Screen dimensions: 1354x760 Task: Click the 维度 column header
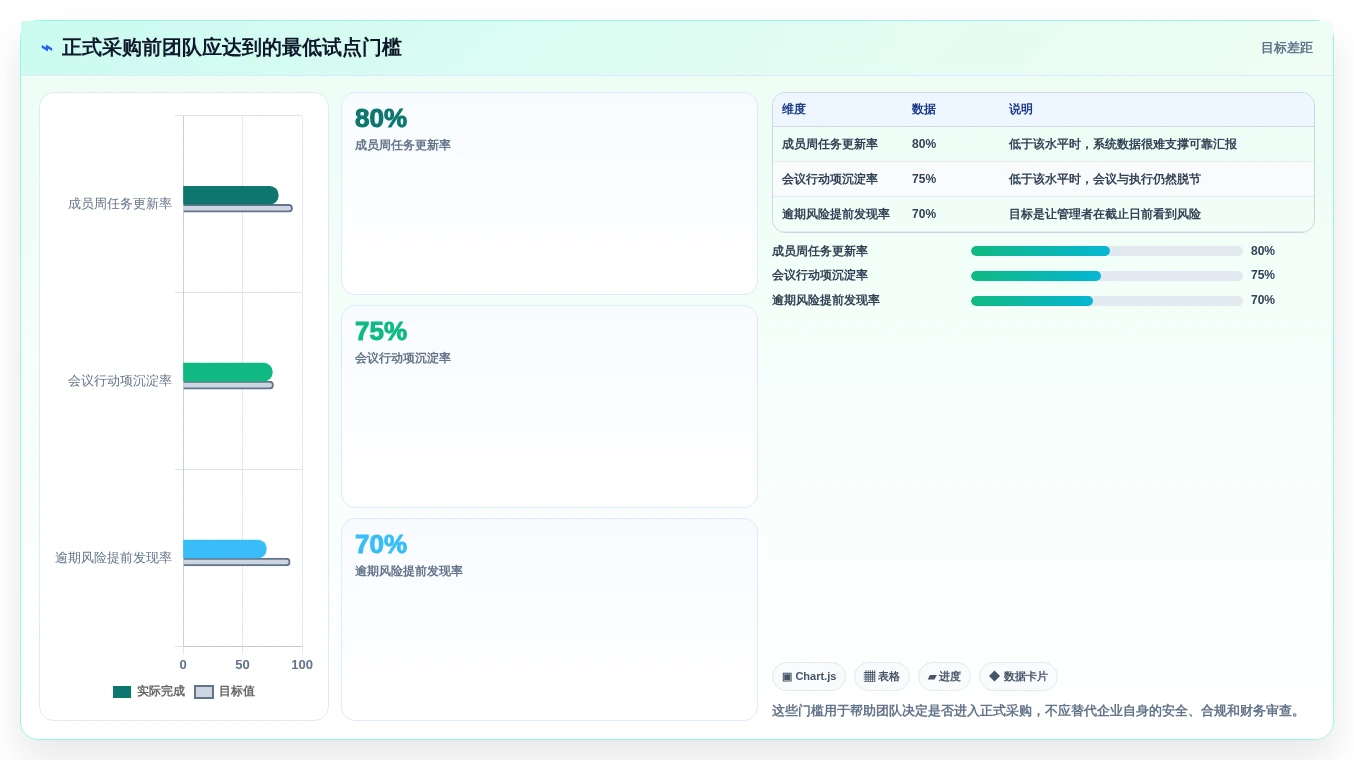click(x=794, y=110)
